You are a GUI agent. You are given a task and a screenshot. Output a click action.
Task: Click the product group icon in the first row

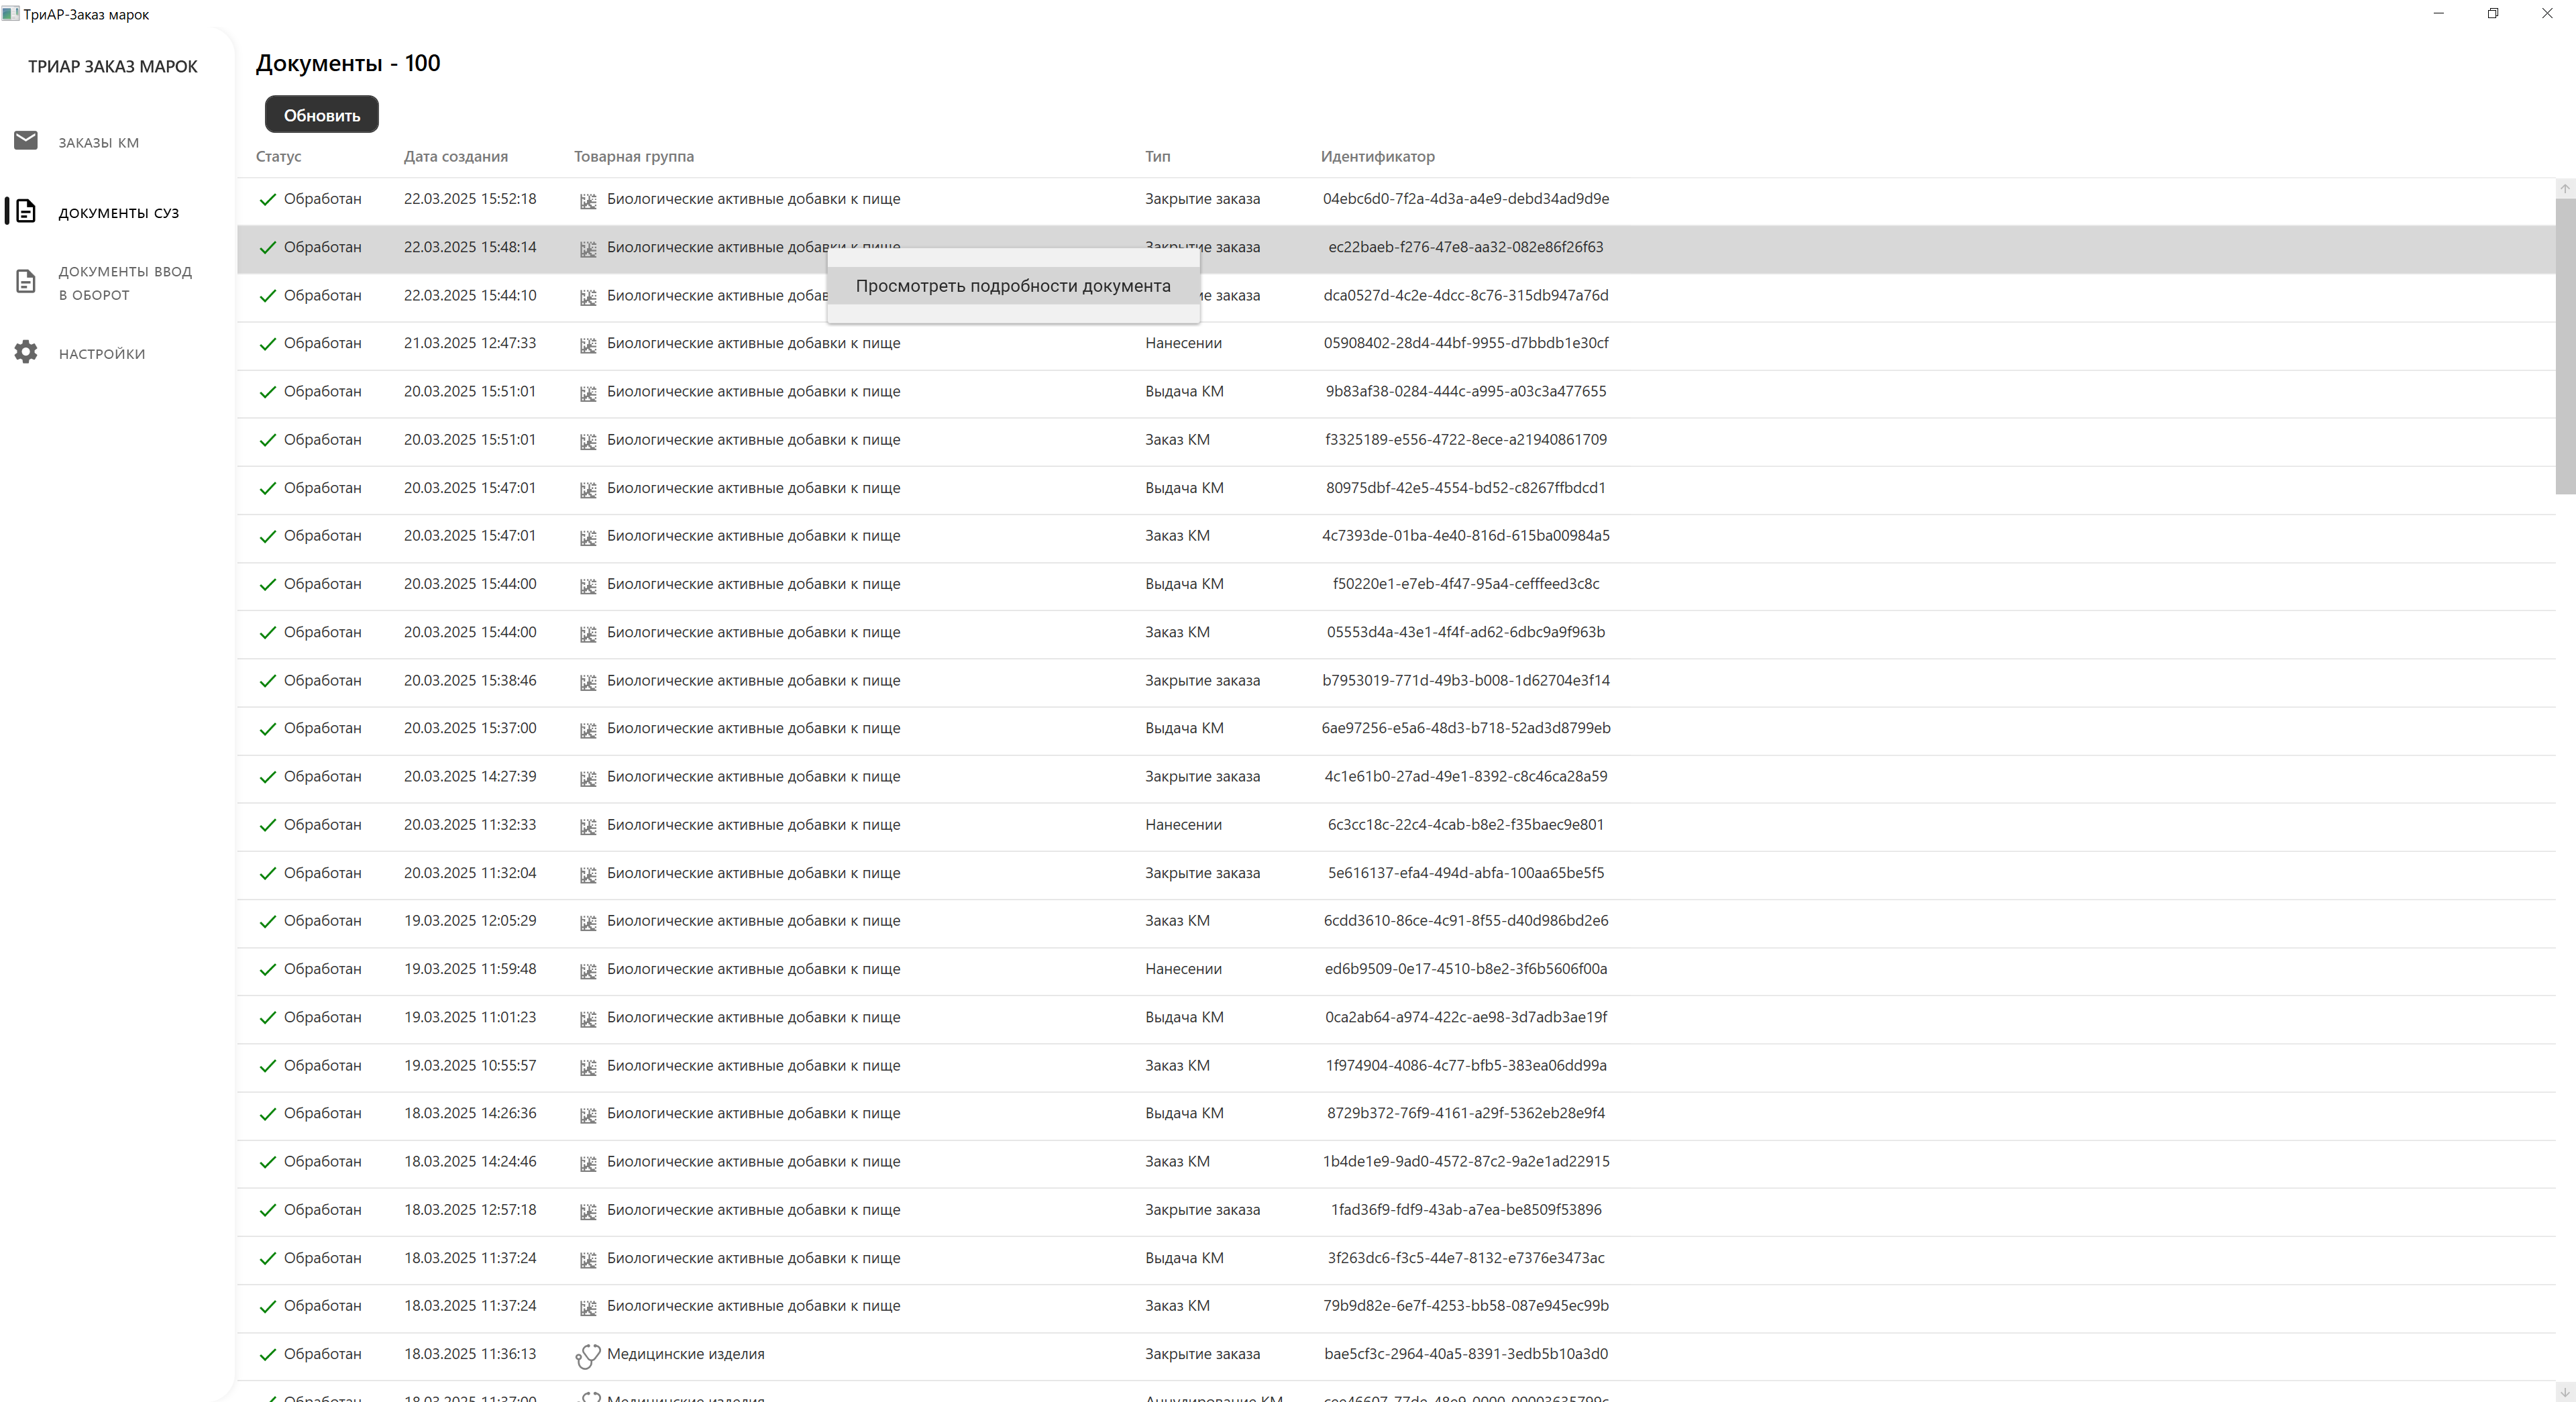click(588, 201)
